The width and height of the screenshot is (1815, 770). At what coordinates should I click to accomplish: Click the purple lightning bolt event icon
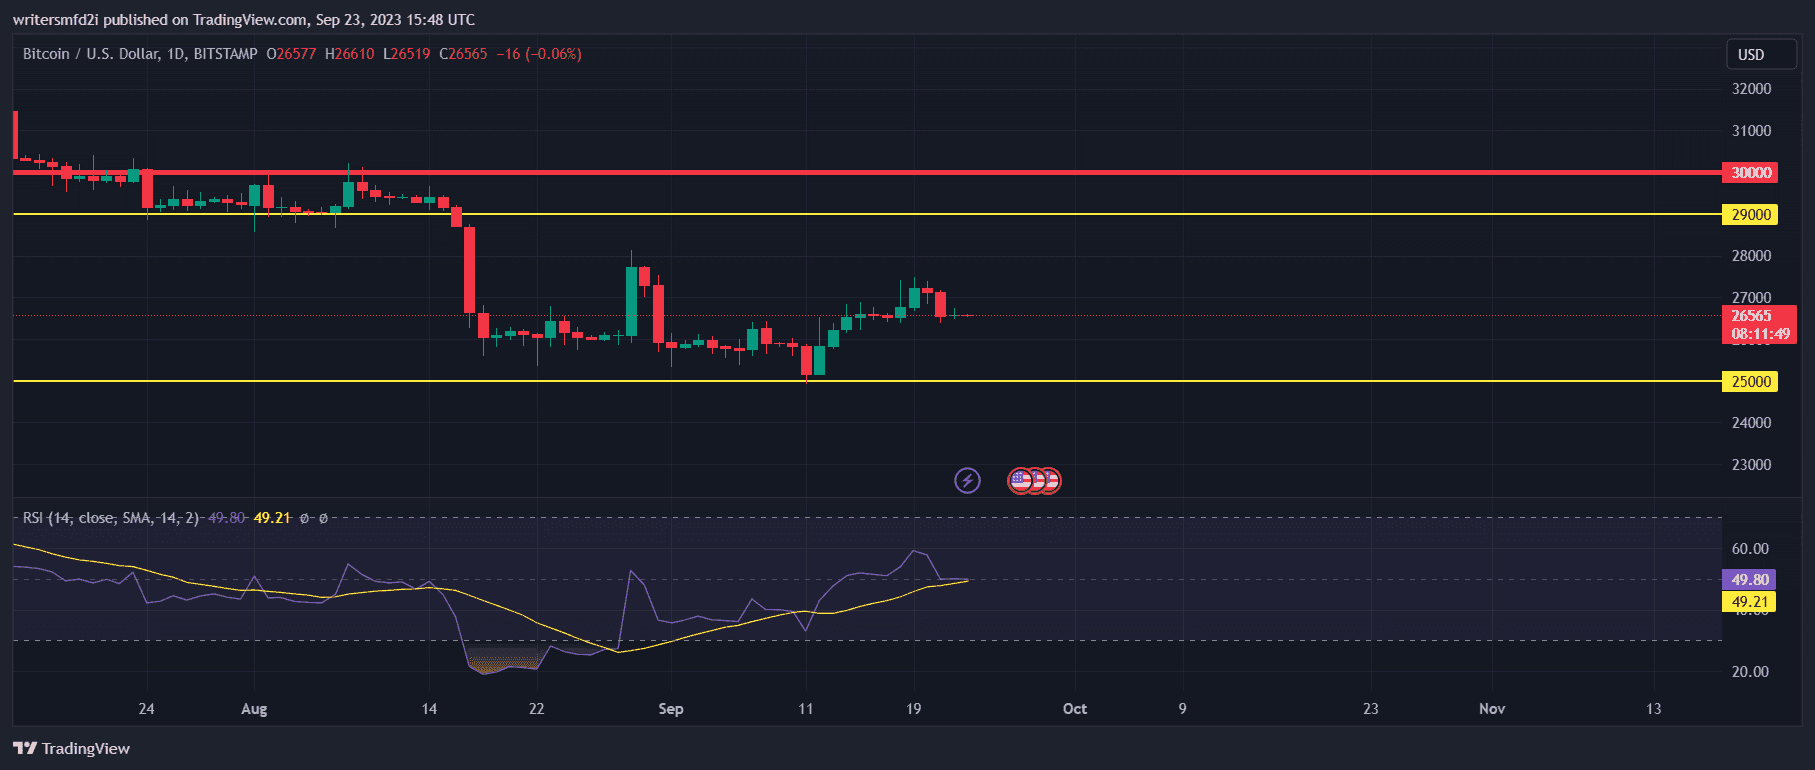pos(967,481)
